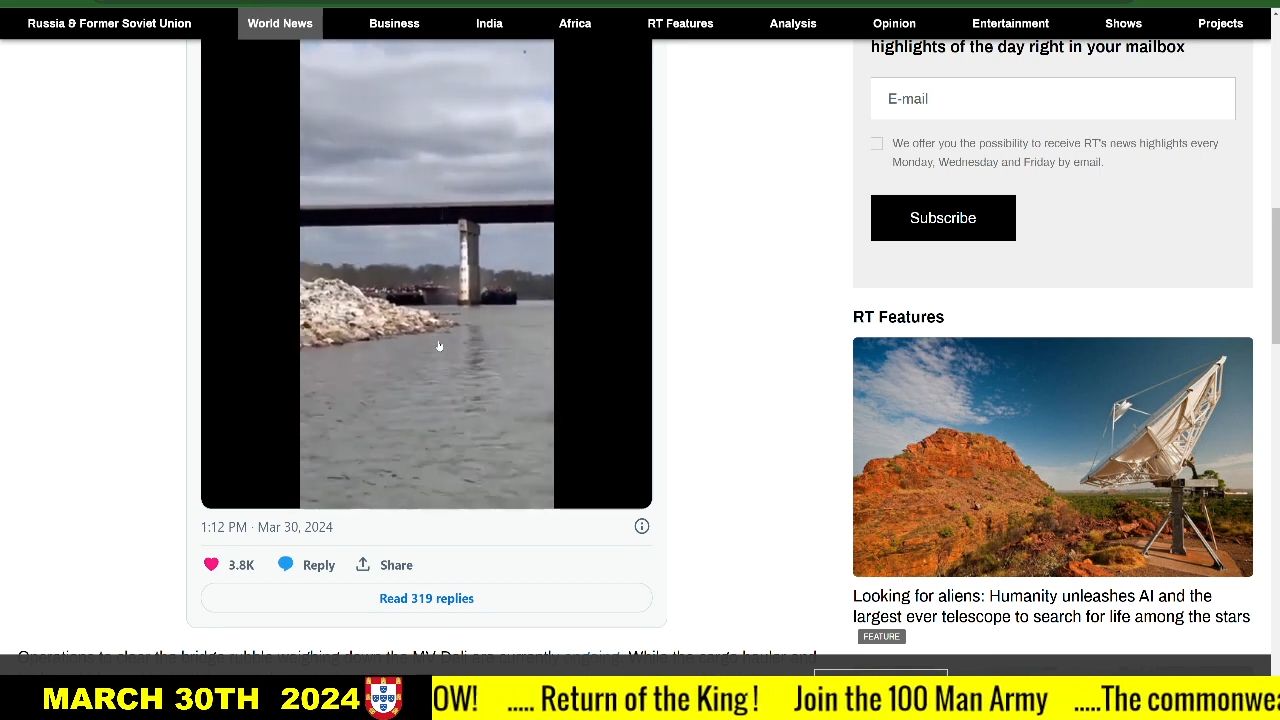Click the tweet timestamp Mar 30, 2024
The height and width of the screenshot is (720, 1280).
coord(267,527)
